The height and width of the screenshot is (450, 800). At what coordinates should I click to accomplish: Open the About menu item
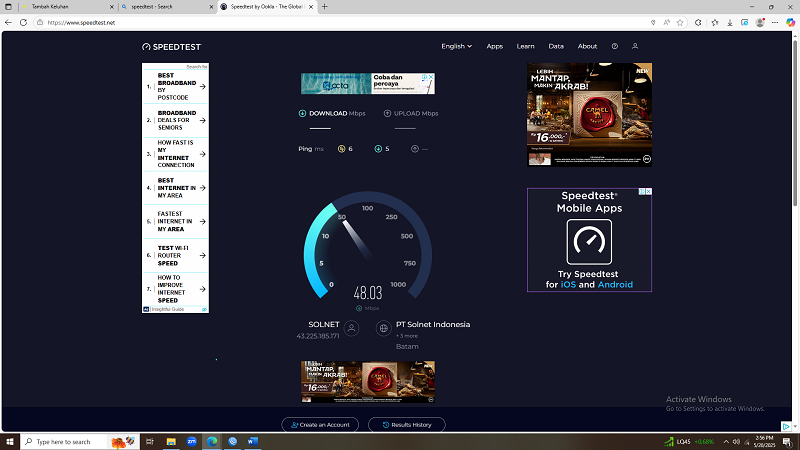coord(587,46)
